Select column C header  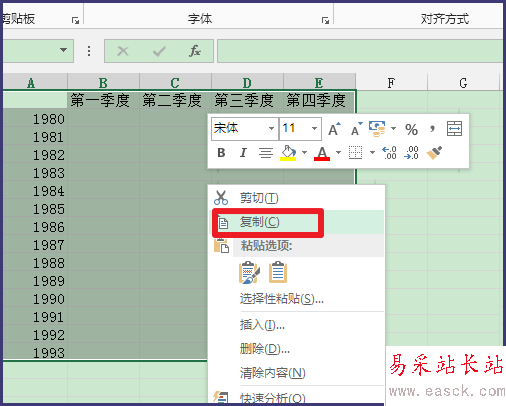pyautogui.click(x=175, y=82)
